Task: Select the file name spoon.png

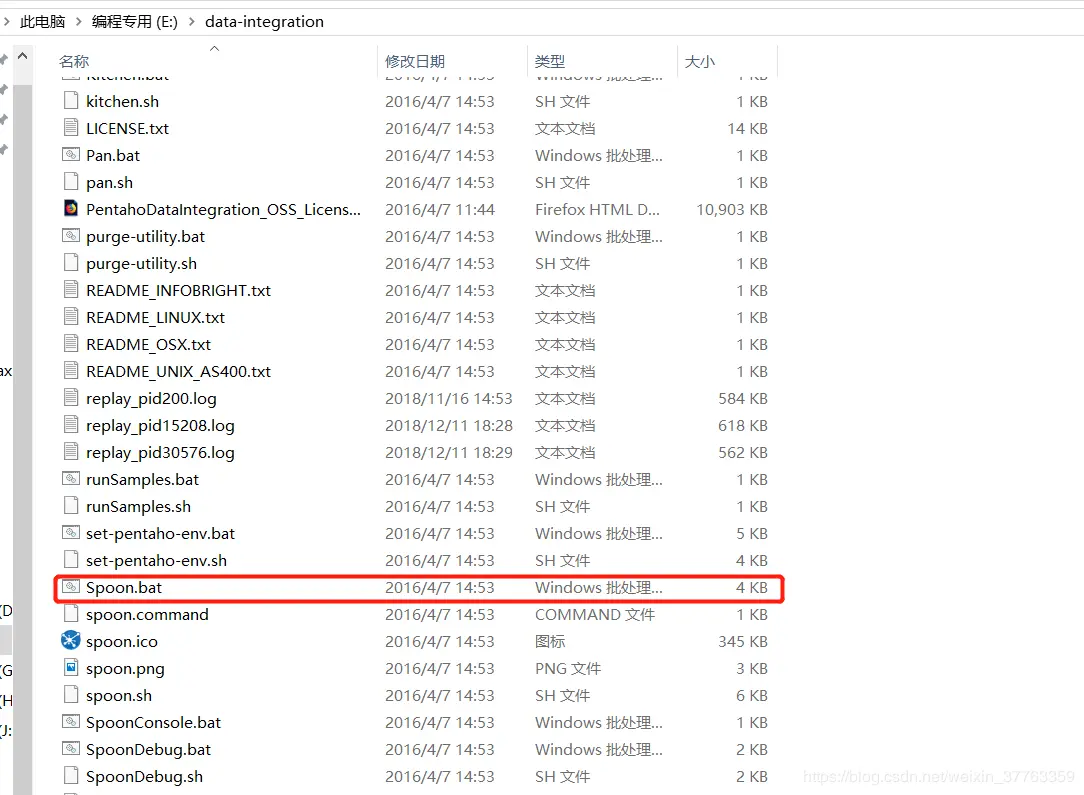Action: click(x=125, y=668)
